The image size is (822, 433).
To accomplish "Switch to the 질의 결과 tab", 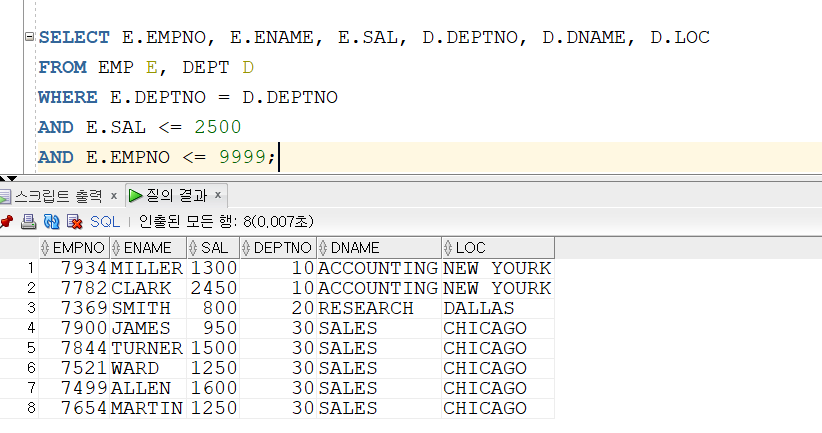I will pos(177,196).
